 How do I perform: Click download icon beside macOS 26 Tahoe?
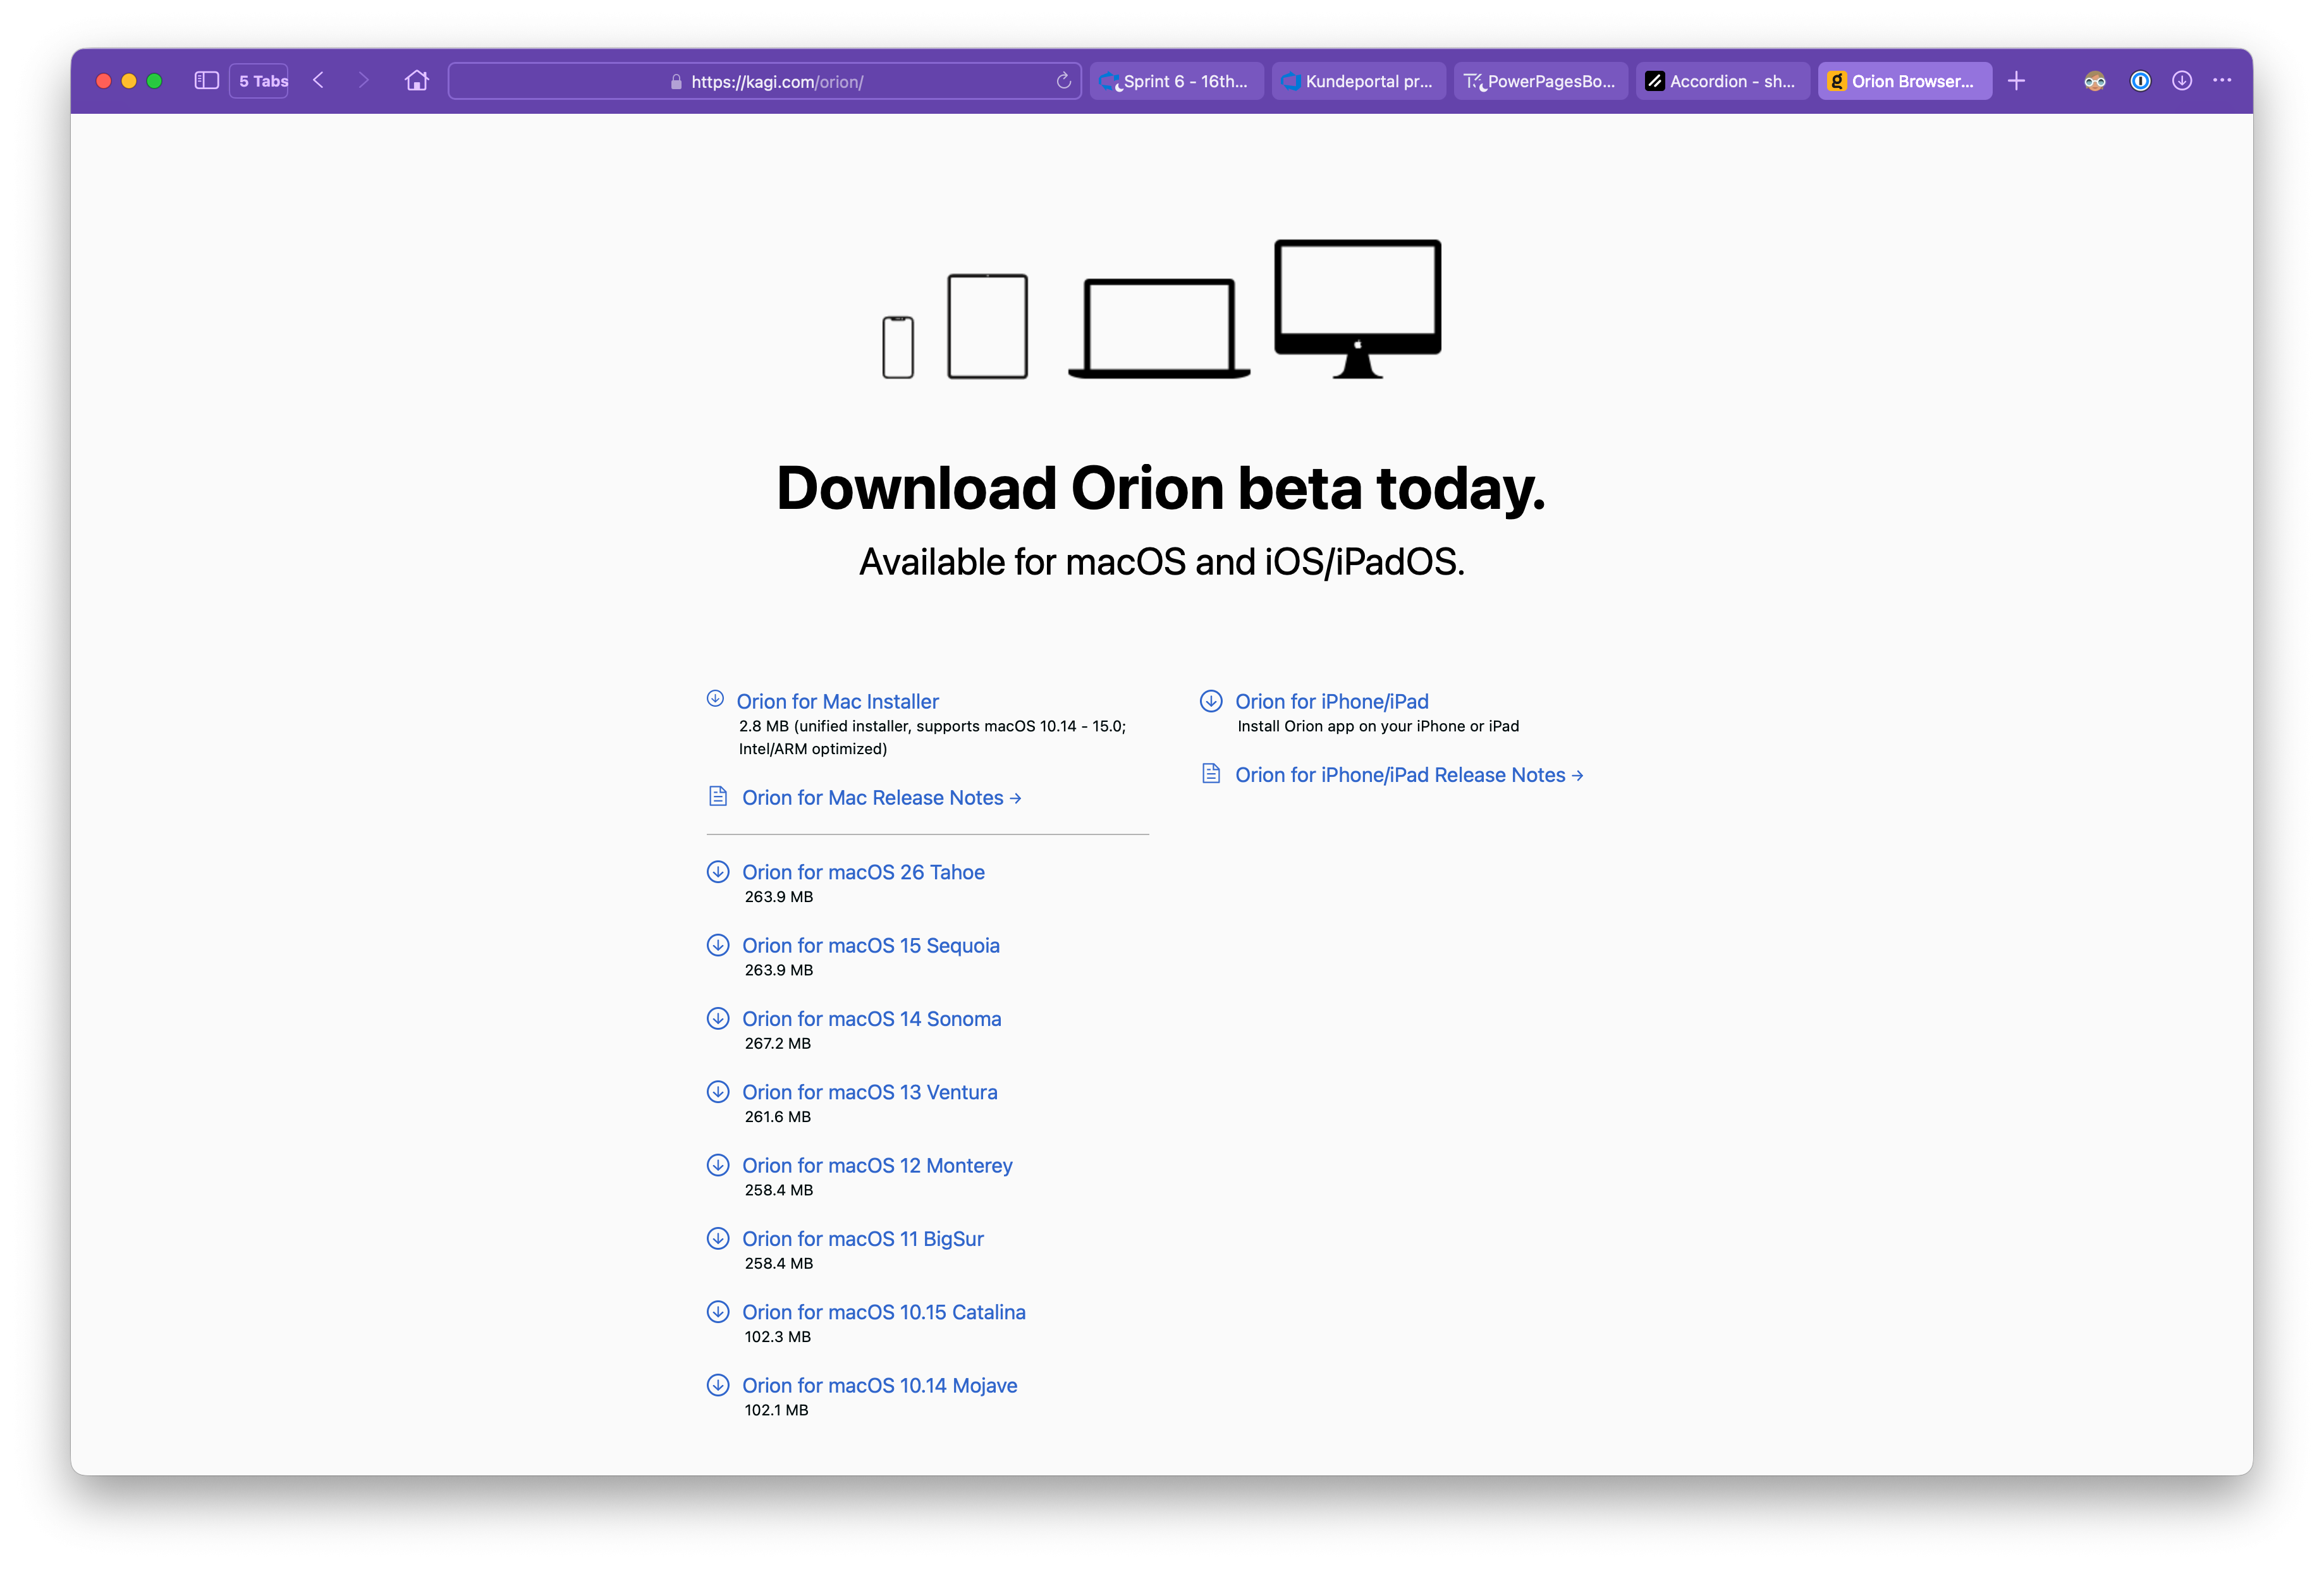point(718,872)
